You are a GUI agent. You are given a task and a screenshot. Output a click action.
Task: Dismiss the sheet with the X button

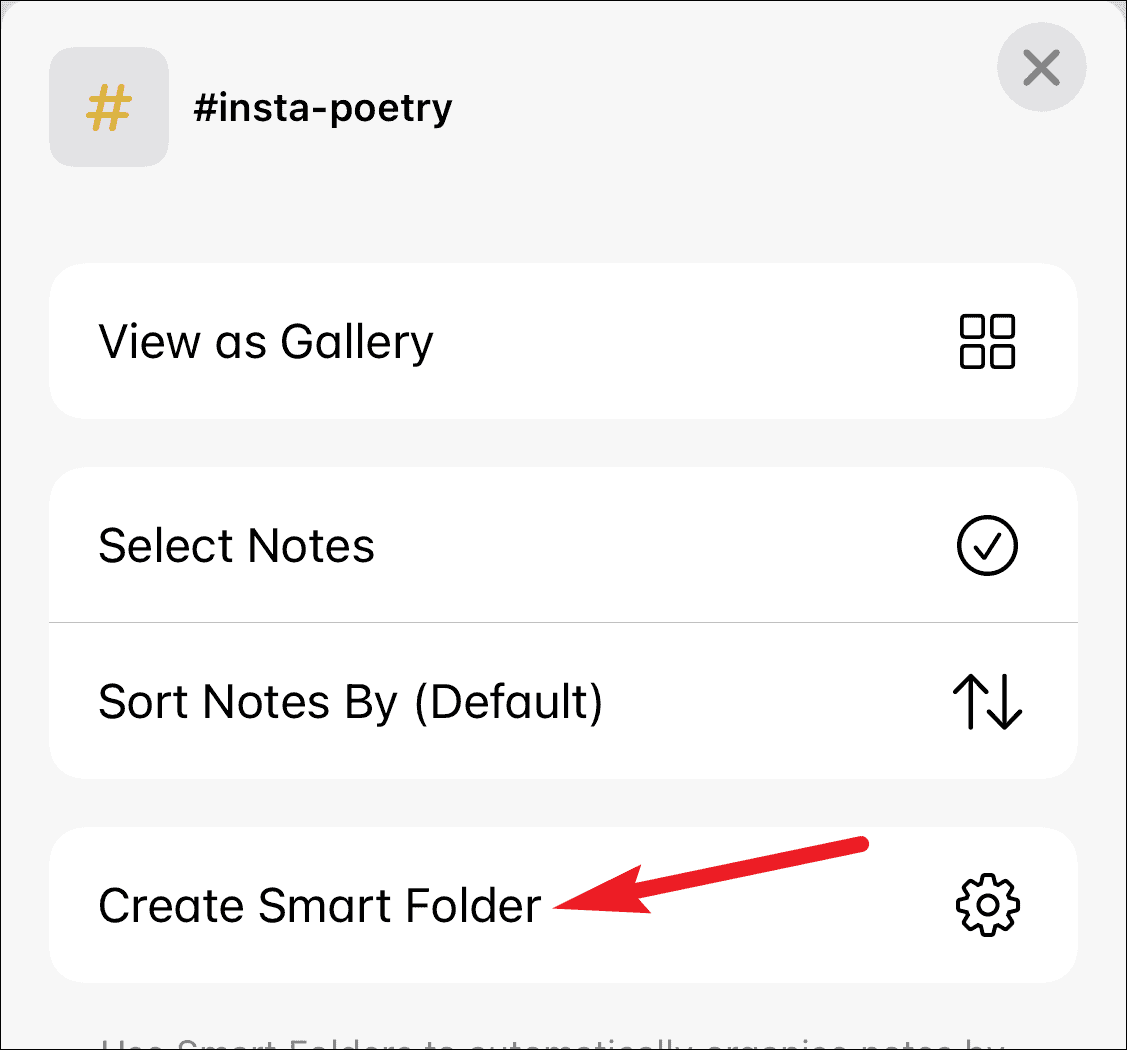1041,68
